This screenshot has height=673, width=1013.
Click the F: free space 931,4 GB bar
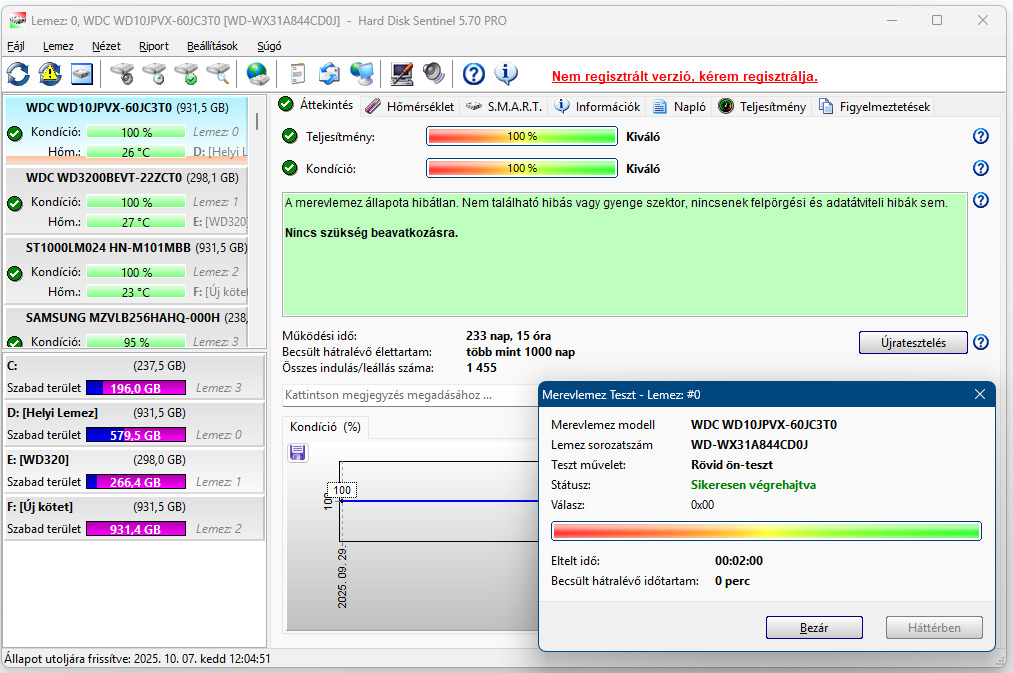(136, 529)
